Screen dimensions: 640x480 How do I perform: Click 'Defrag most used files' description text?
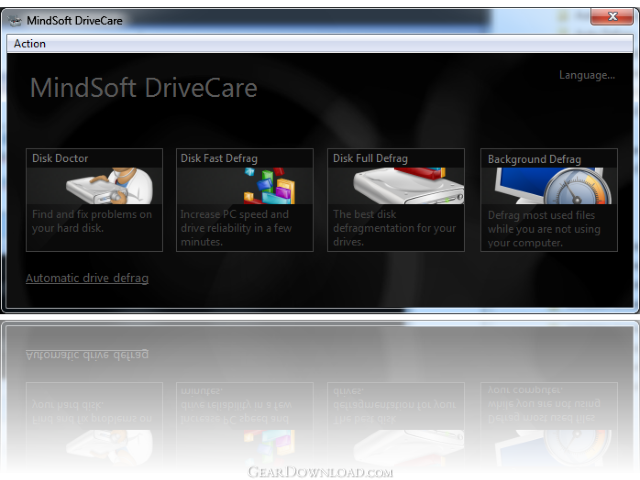[544, 229]
